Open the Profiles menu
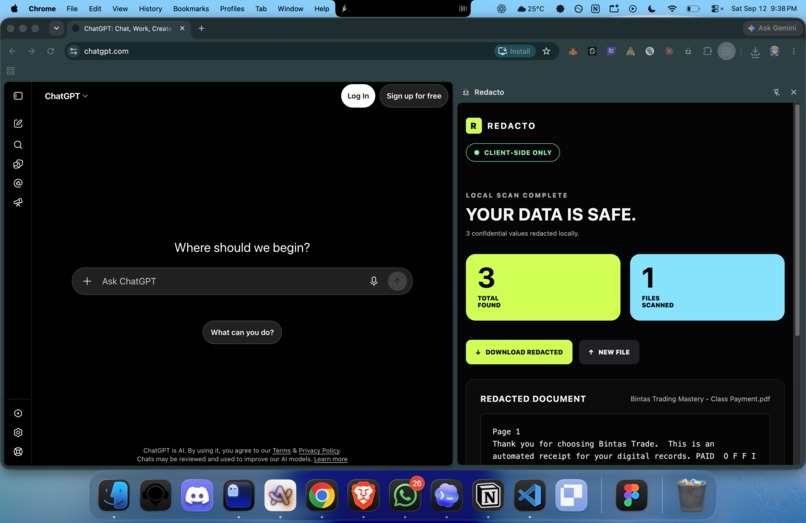The height and width of the screenshot is (523, 806). point(232,8)
